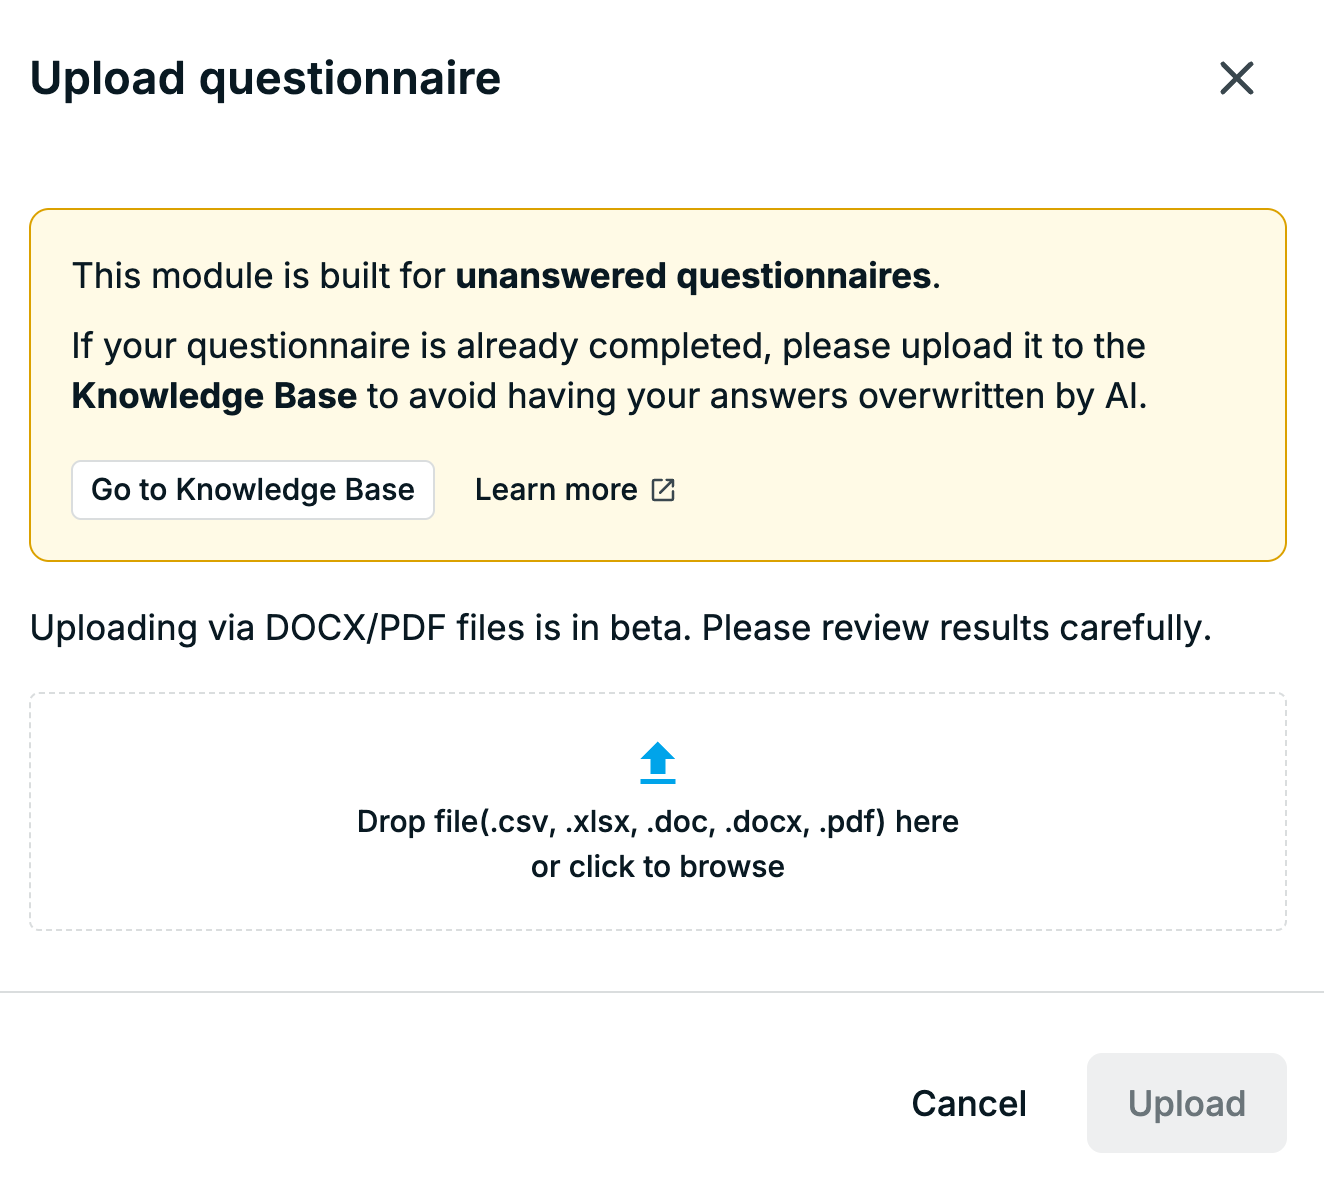Click the "If your questionnaire is already completed" line
This screenshot has height=1180, width=1324.
pyautogui.click(x=609, y=346)
